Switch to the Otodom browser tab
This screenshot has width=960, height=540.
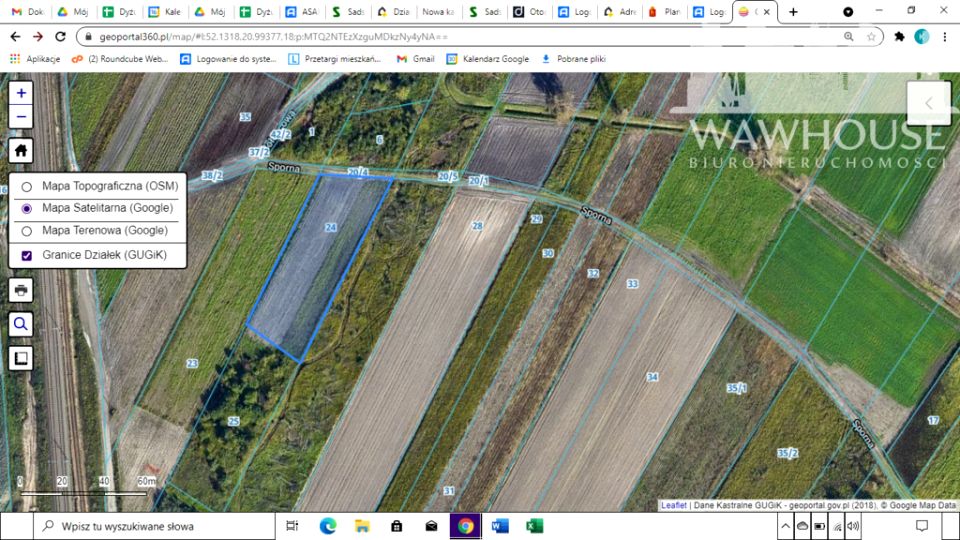pyautogui.click(x=528, y=12)
